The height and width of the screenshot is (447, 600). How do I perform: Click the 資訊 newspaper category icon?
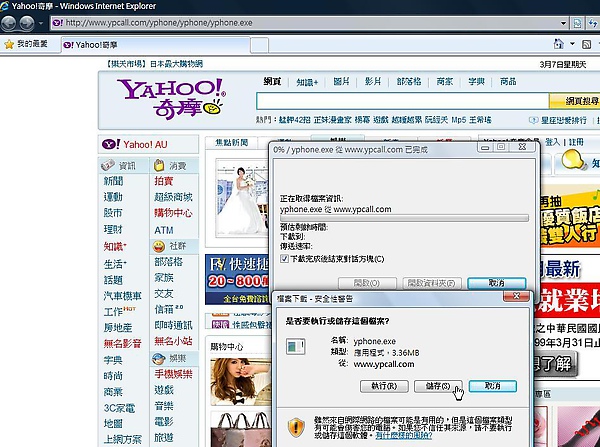pyautogui.click(x=108, y=165)
